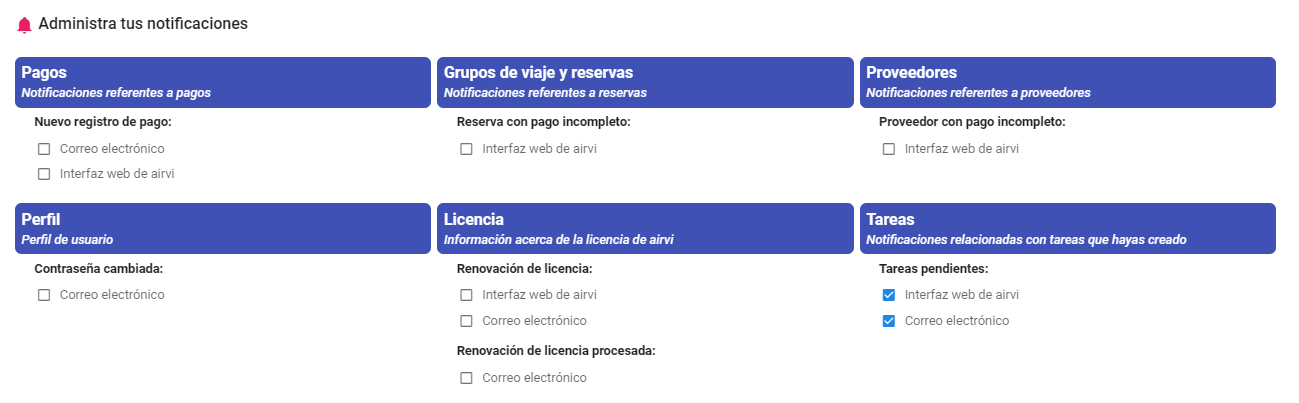
Task: Tick web interface under Renovación de licencia
Action: 466,295
